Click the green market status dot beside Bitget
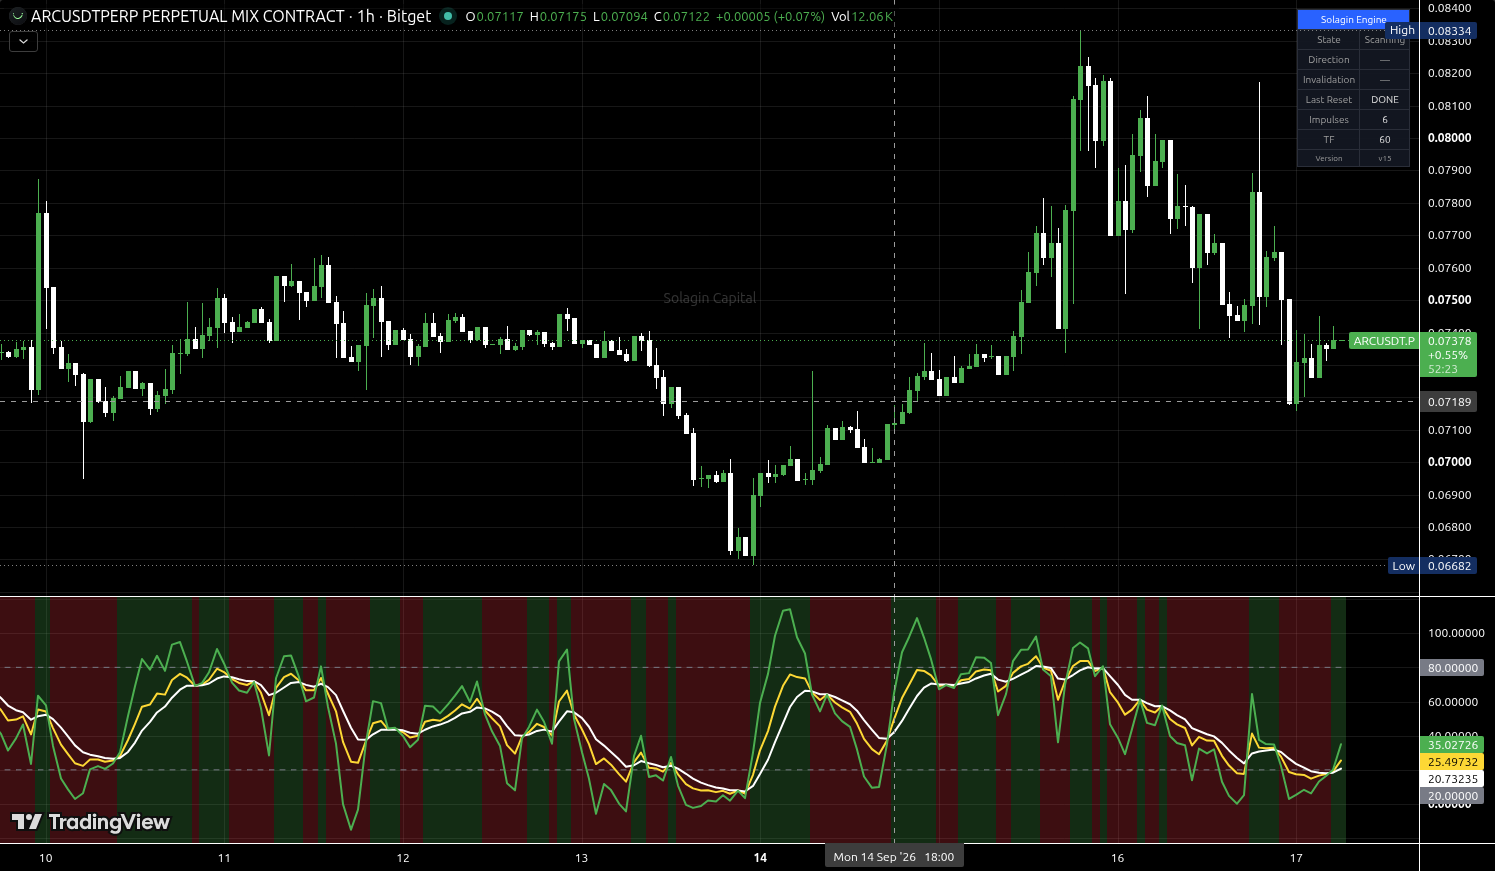The image size is (1495, 871). [x=448, y=16]
